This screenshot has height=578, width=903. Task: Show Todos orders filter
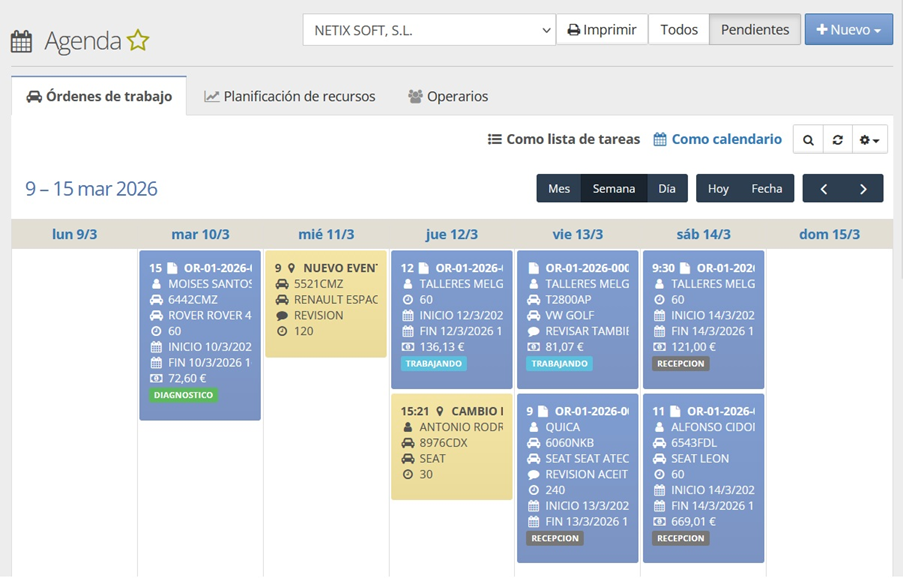click(678, 30)
